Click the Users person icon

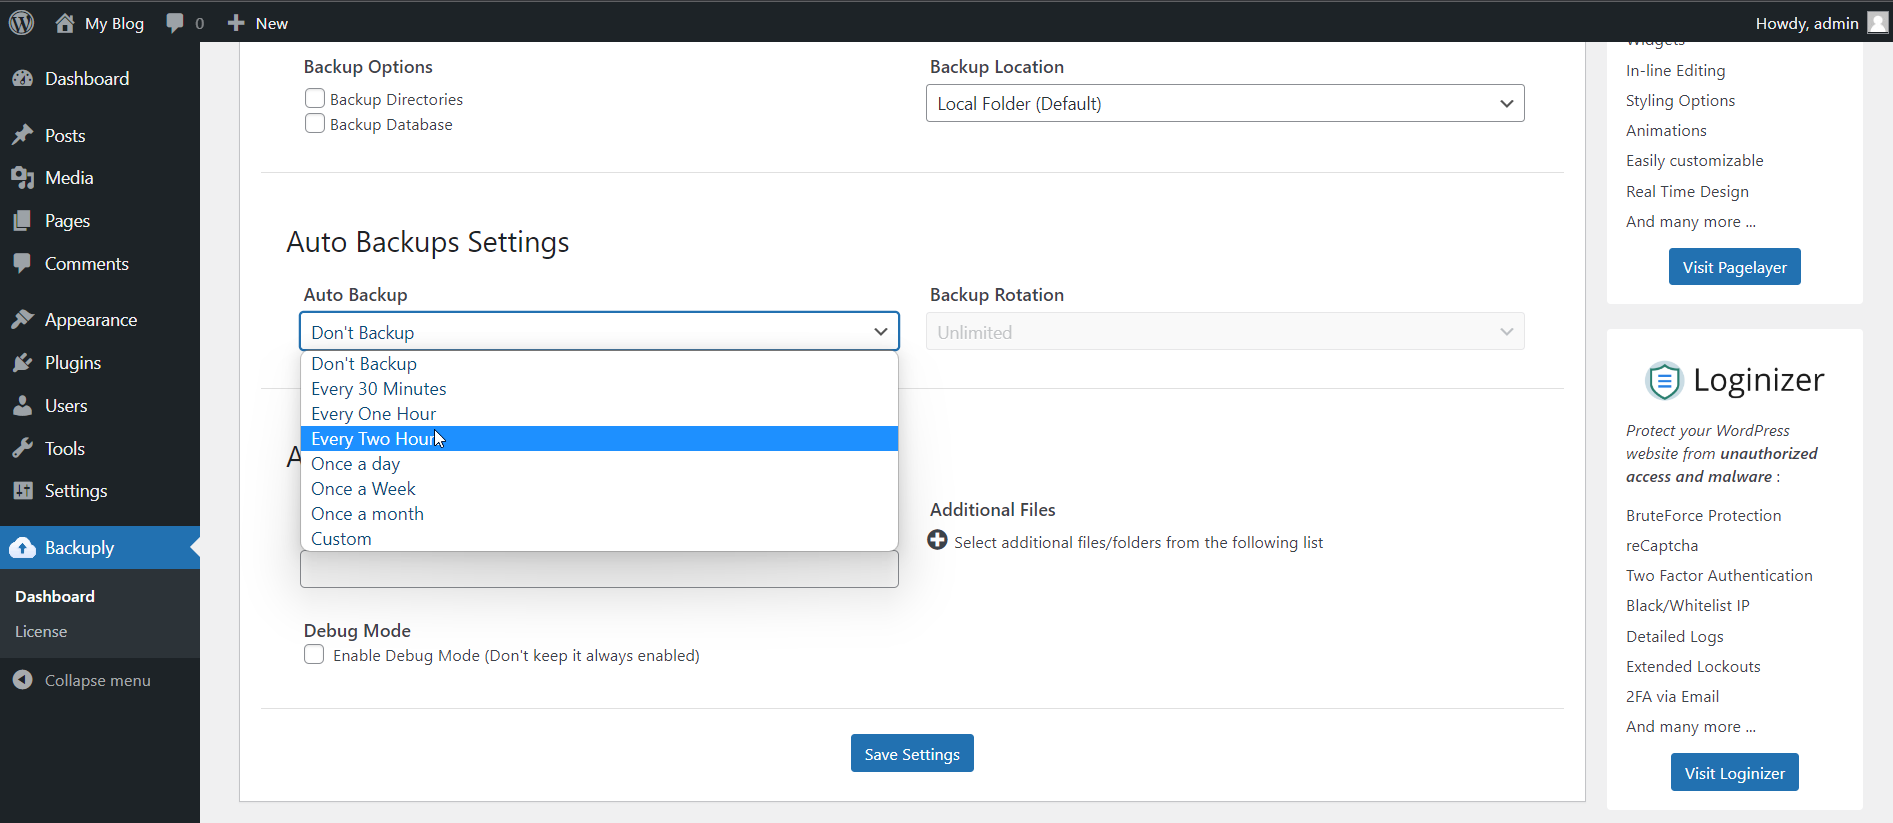[x=23, y=405]
